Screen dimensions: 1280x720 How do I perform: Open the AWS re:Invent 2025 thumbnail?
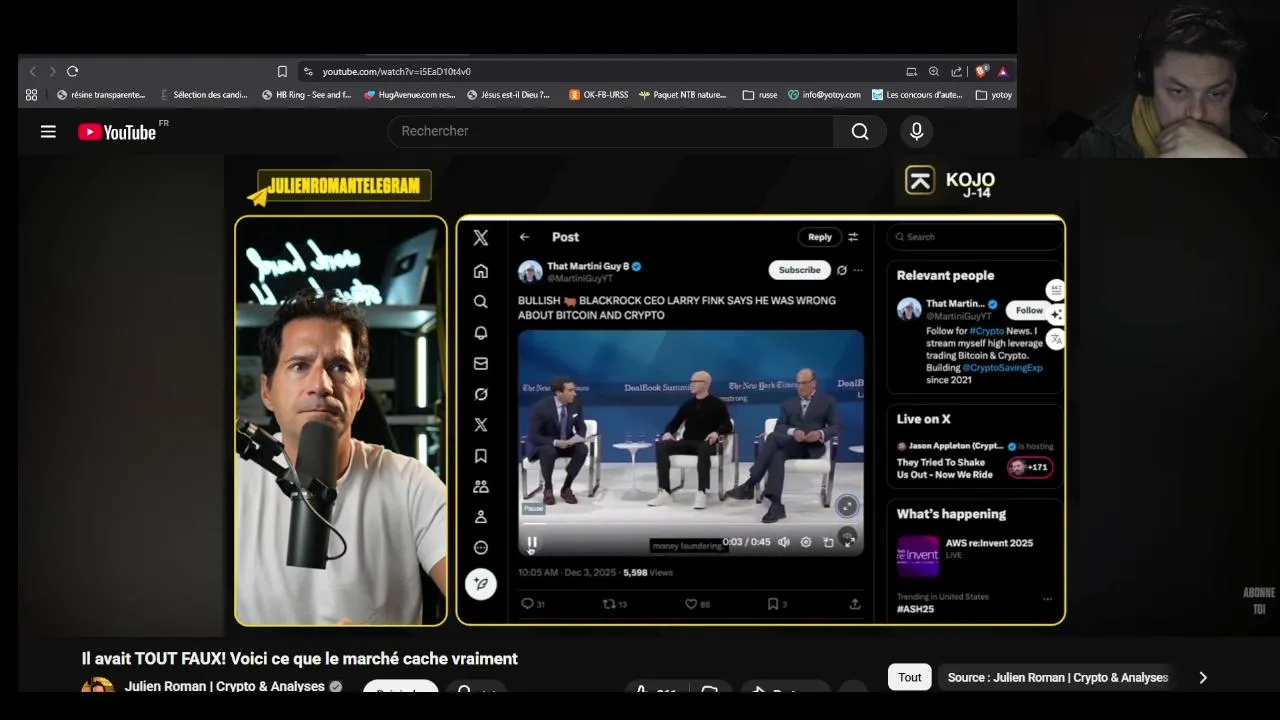[x=918, y=556]
